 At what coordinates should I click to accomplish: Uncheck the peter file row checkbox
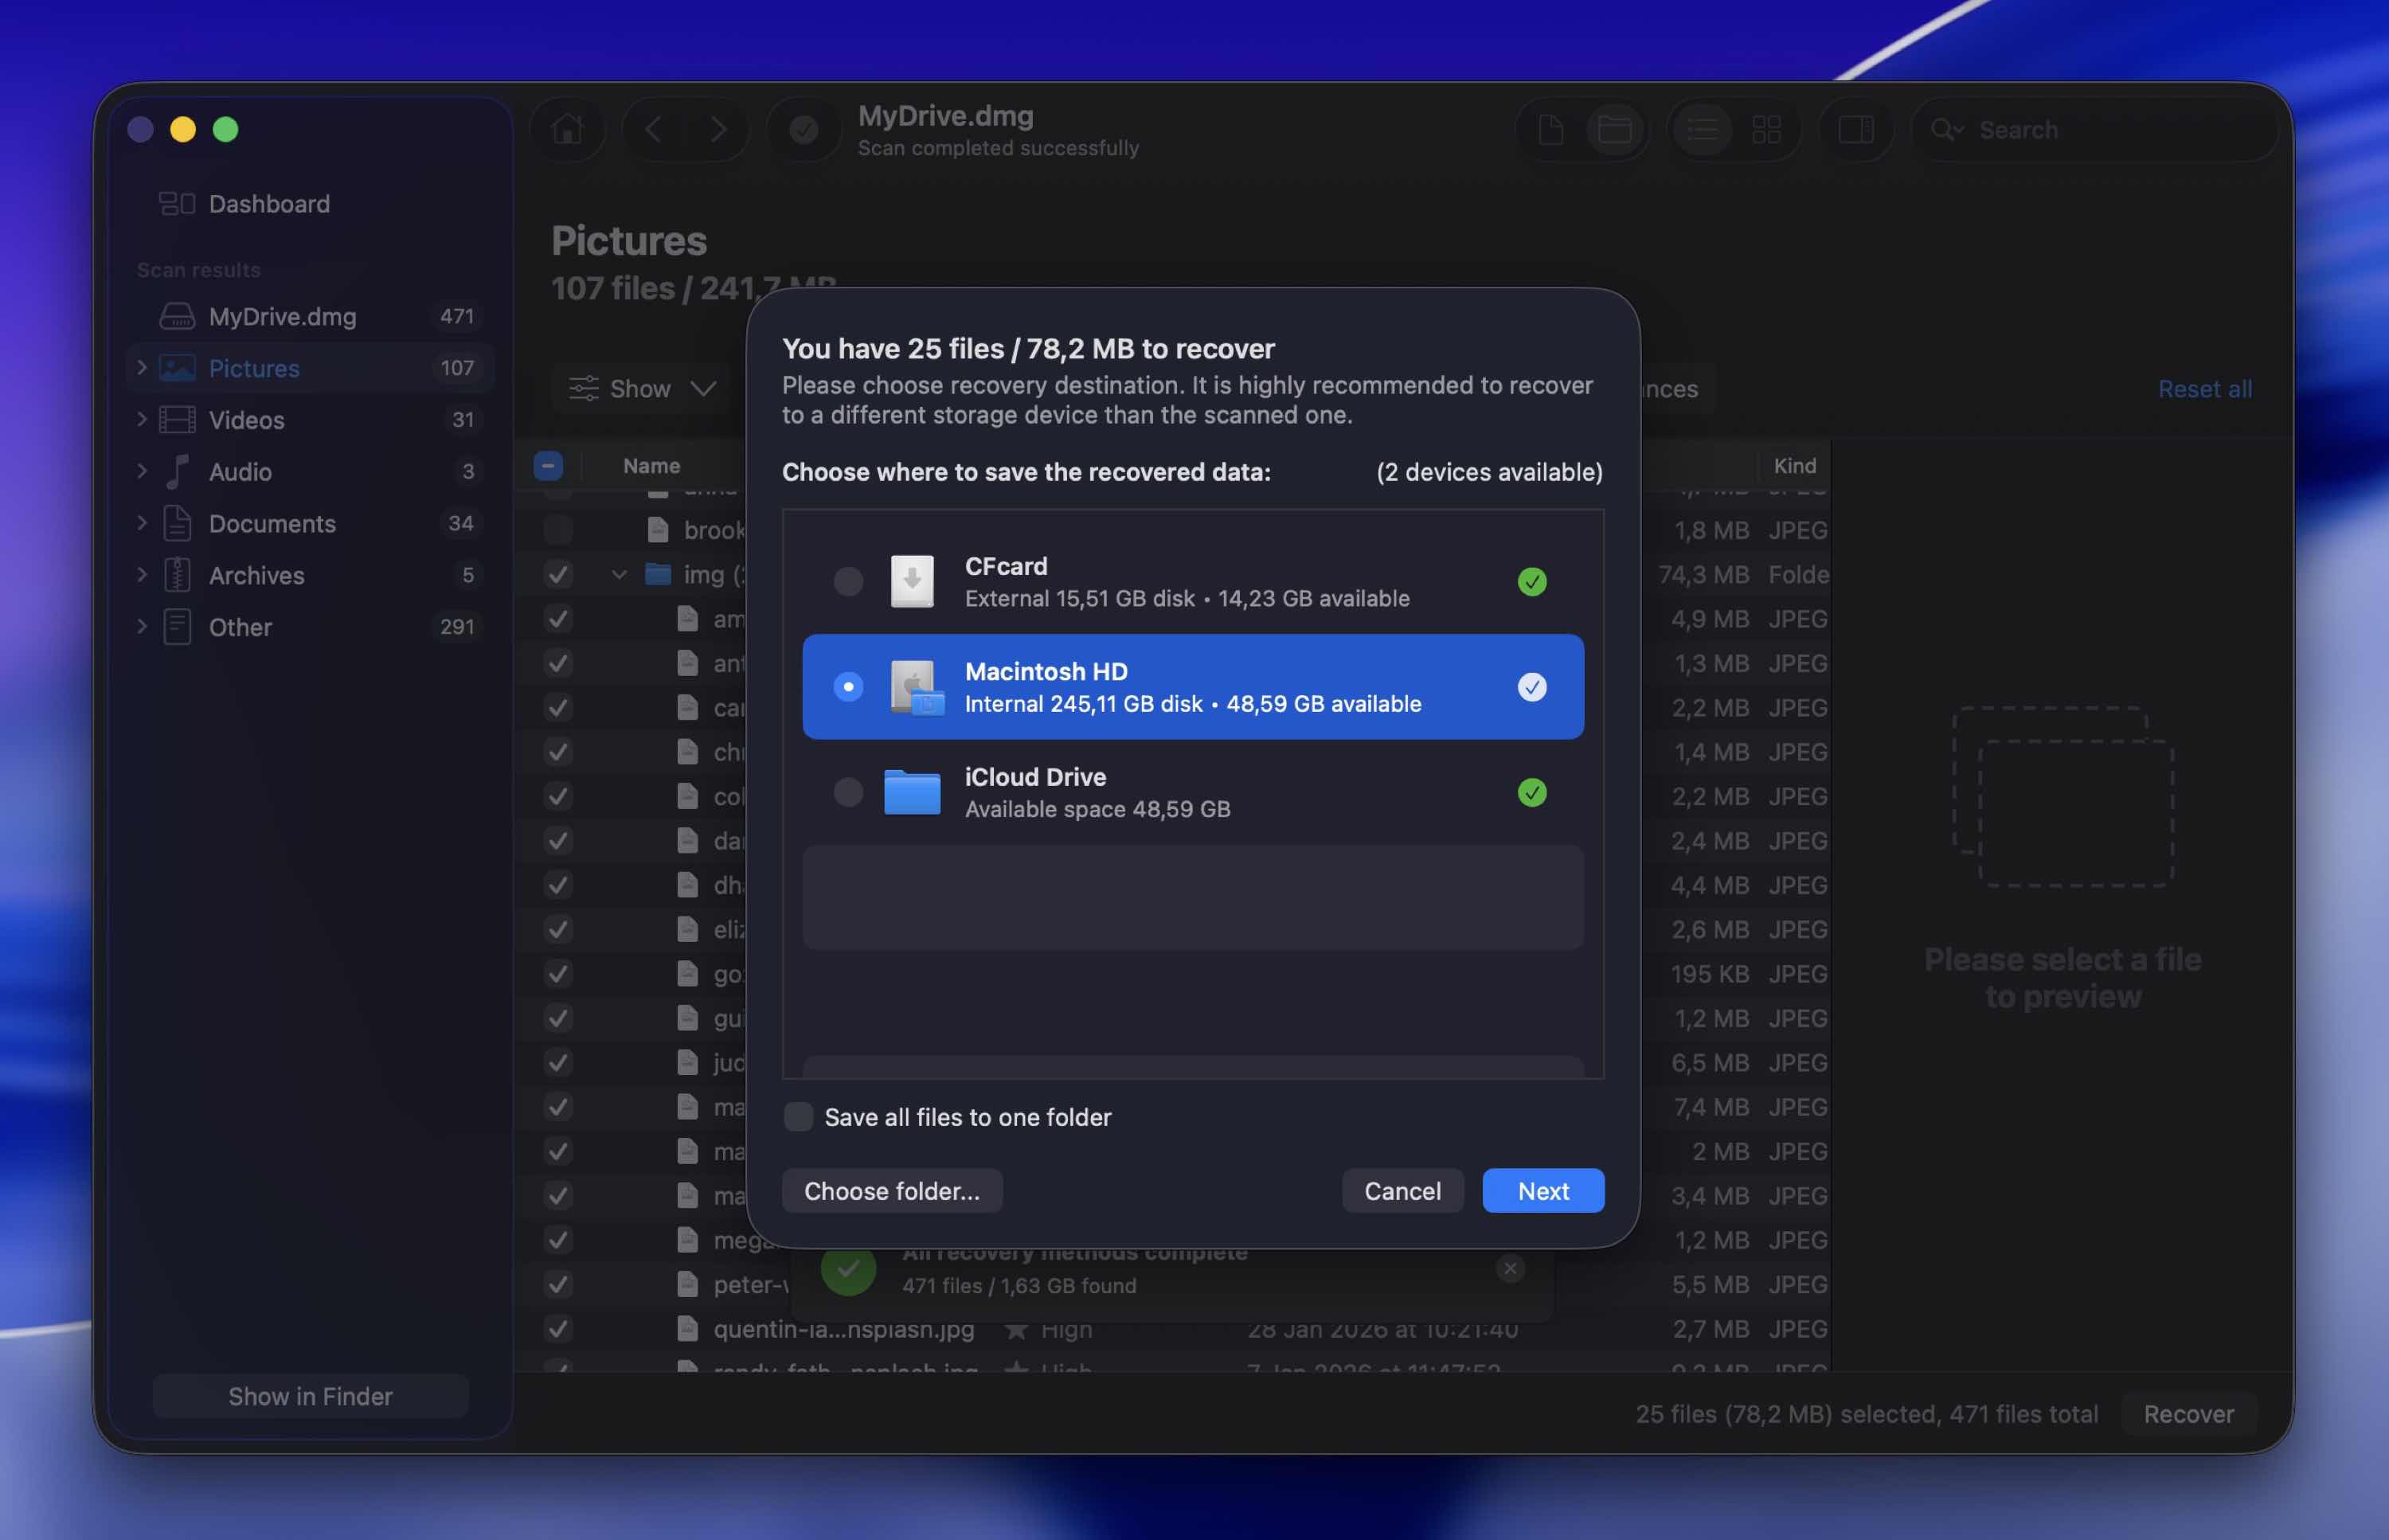point(558,1284)
